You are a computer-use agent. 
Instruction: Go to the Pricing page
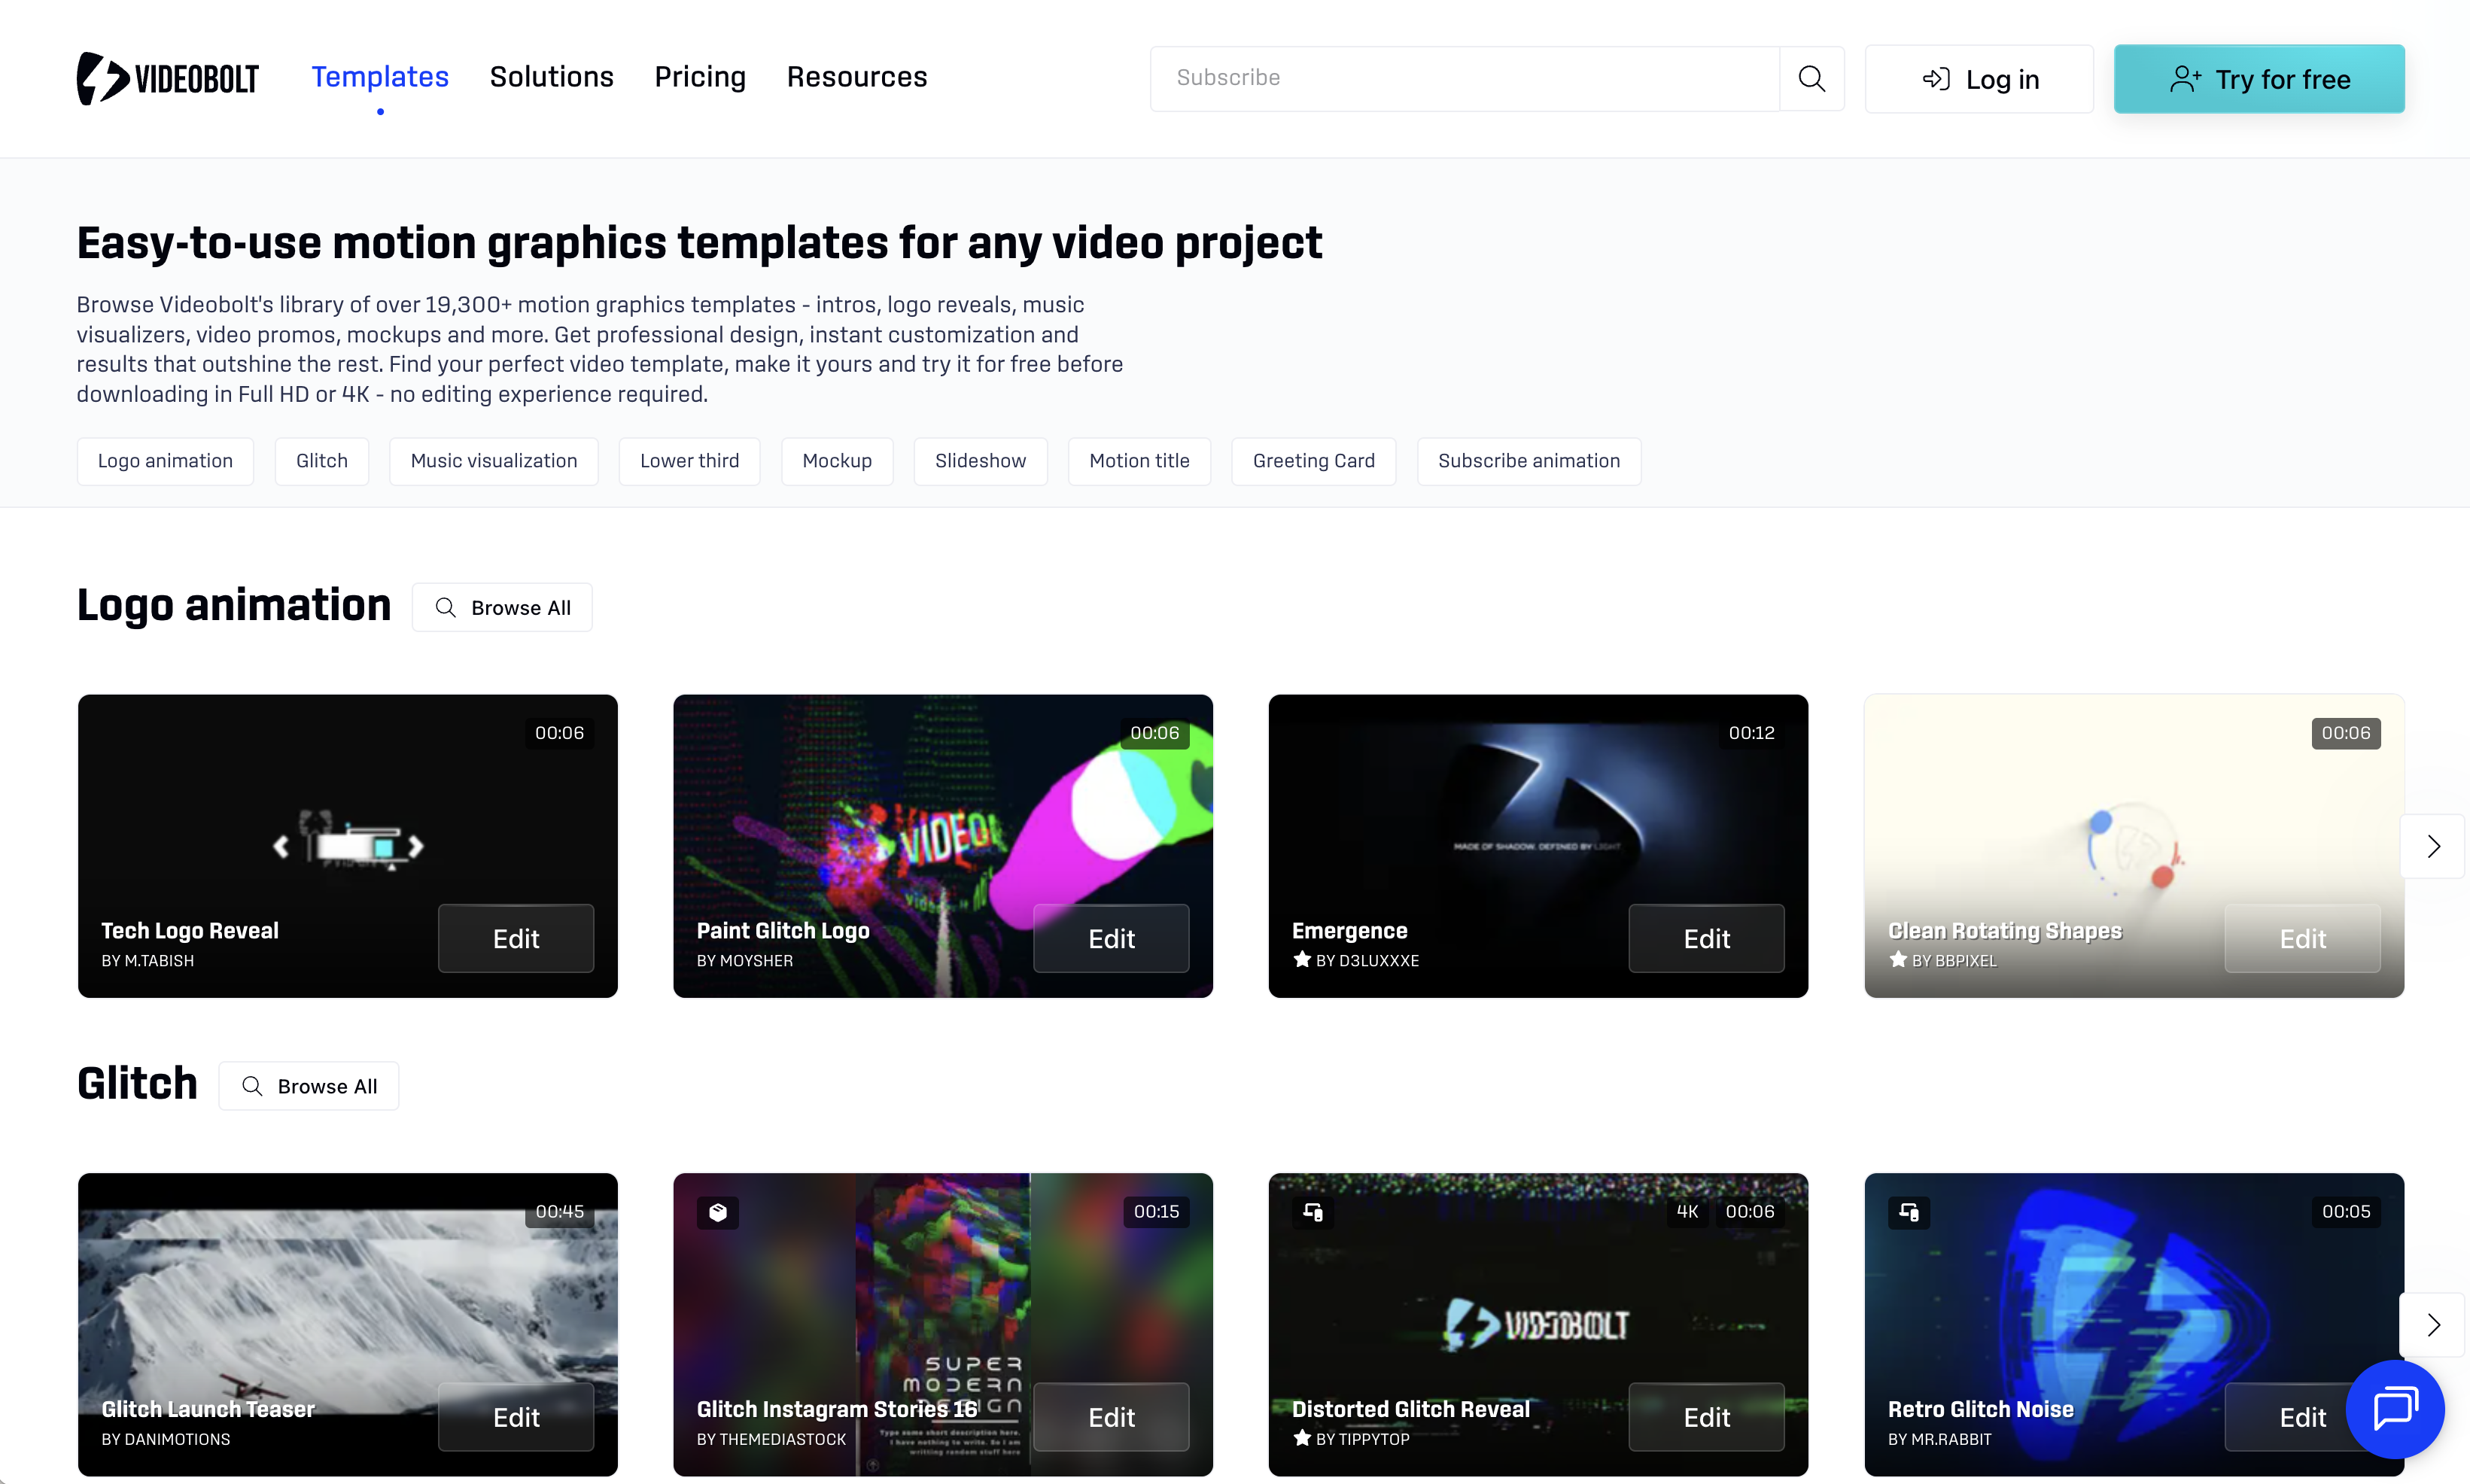[700, 77]
